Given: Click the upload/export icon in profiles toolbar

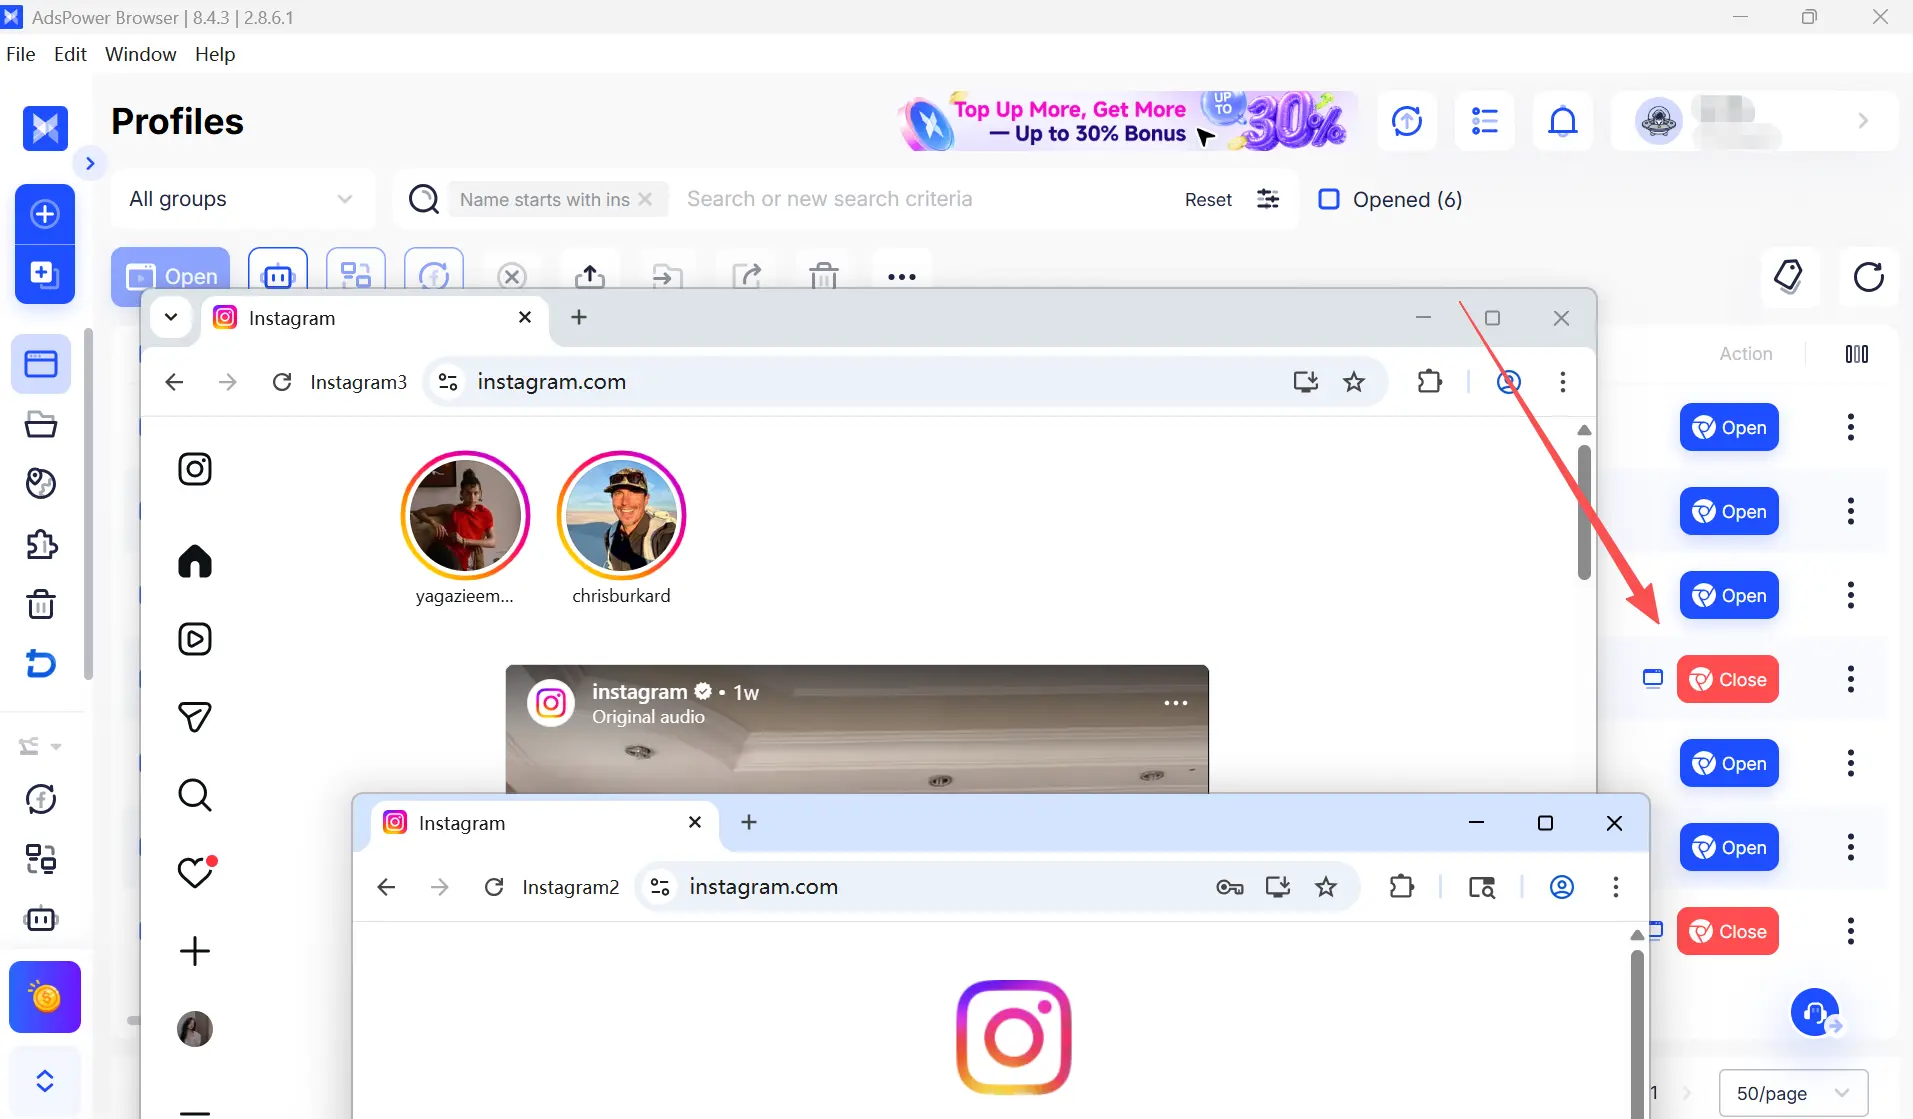Looking at the screenshot, I should pos(590,275).
